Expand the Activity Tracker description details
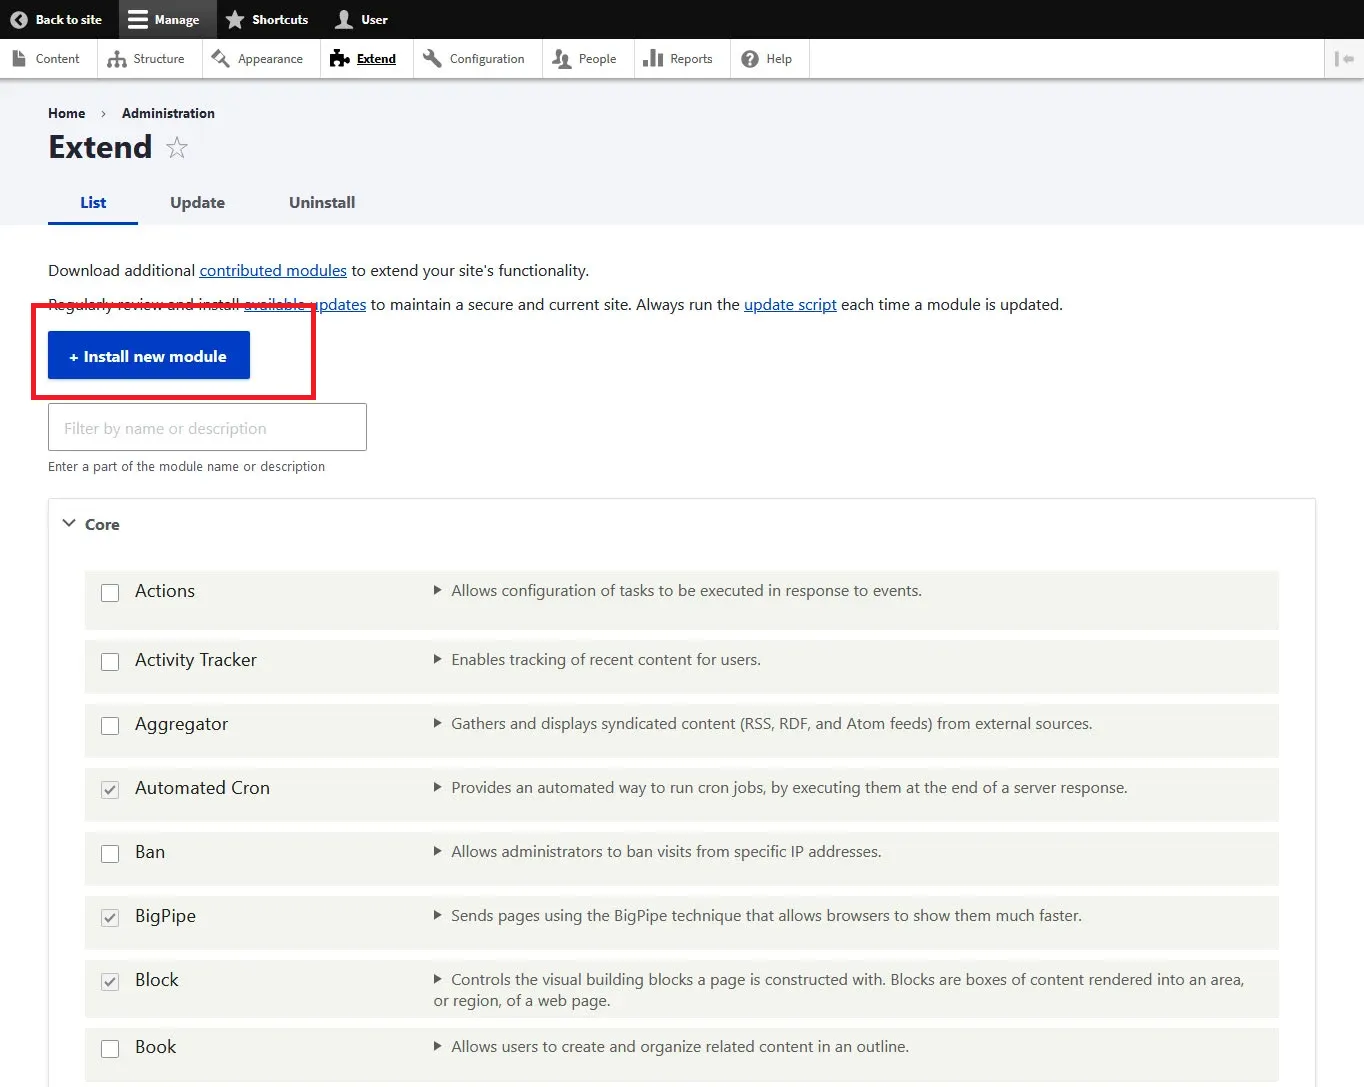 coord(437,660)
